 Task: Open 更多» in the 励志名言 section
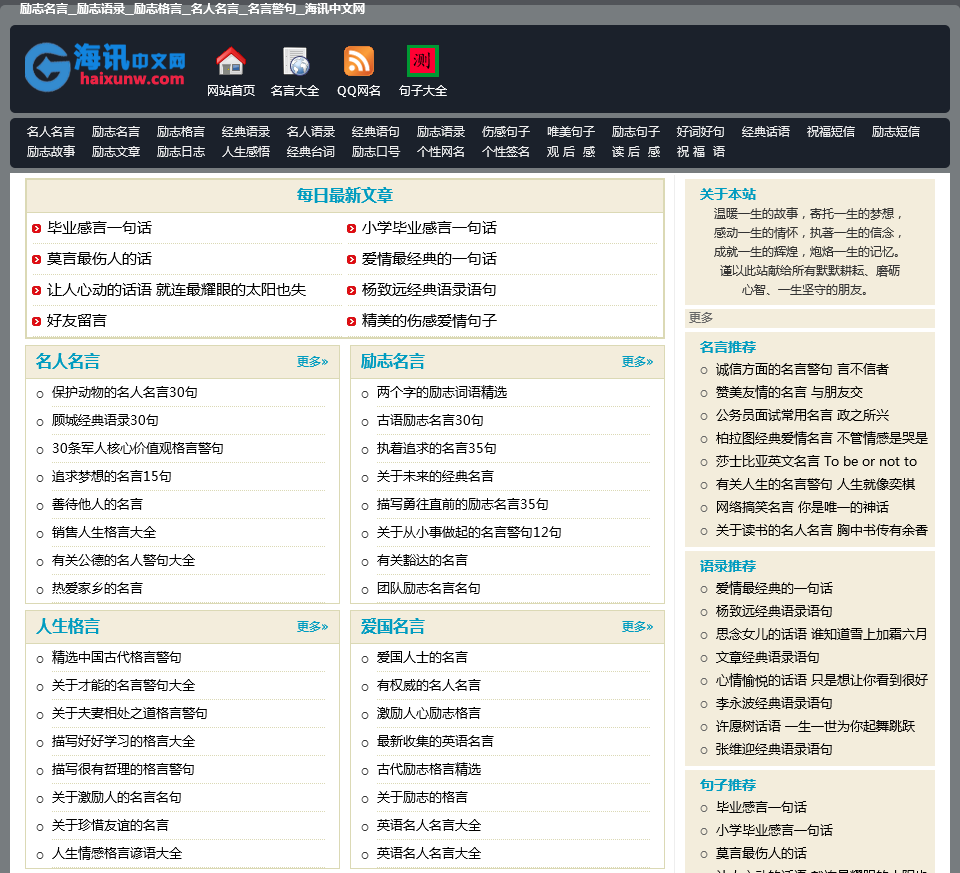(x=637, y=361)
